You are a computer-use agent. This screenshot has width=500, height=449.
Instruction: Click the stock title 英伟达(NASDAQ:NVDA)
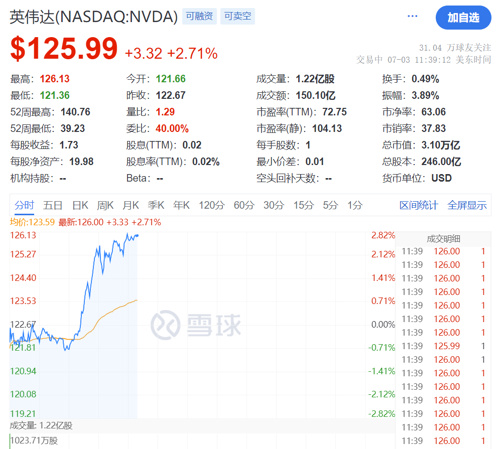[94, 17]
